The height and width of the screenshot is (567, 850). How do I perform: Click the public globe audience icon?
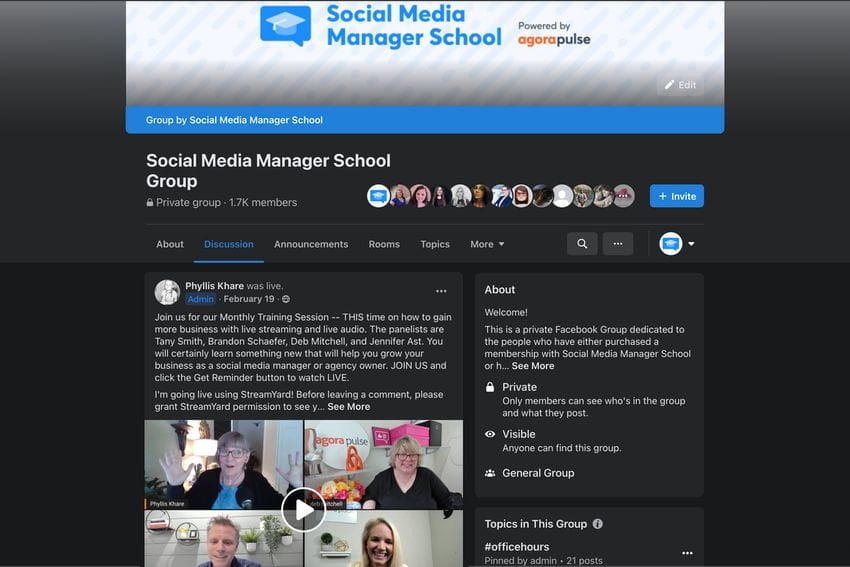[286, 299]
